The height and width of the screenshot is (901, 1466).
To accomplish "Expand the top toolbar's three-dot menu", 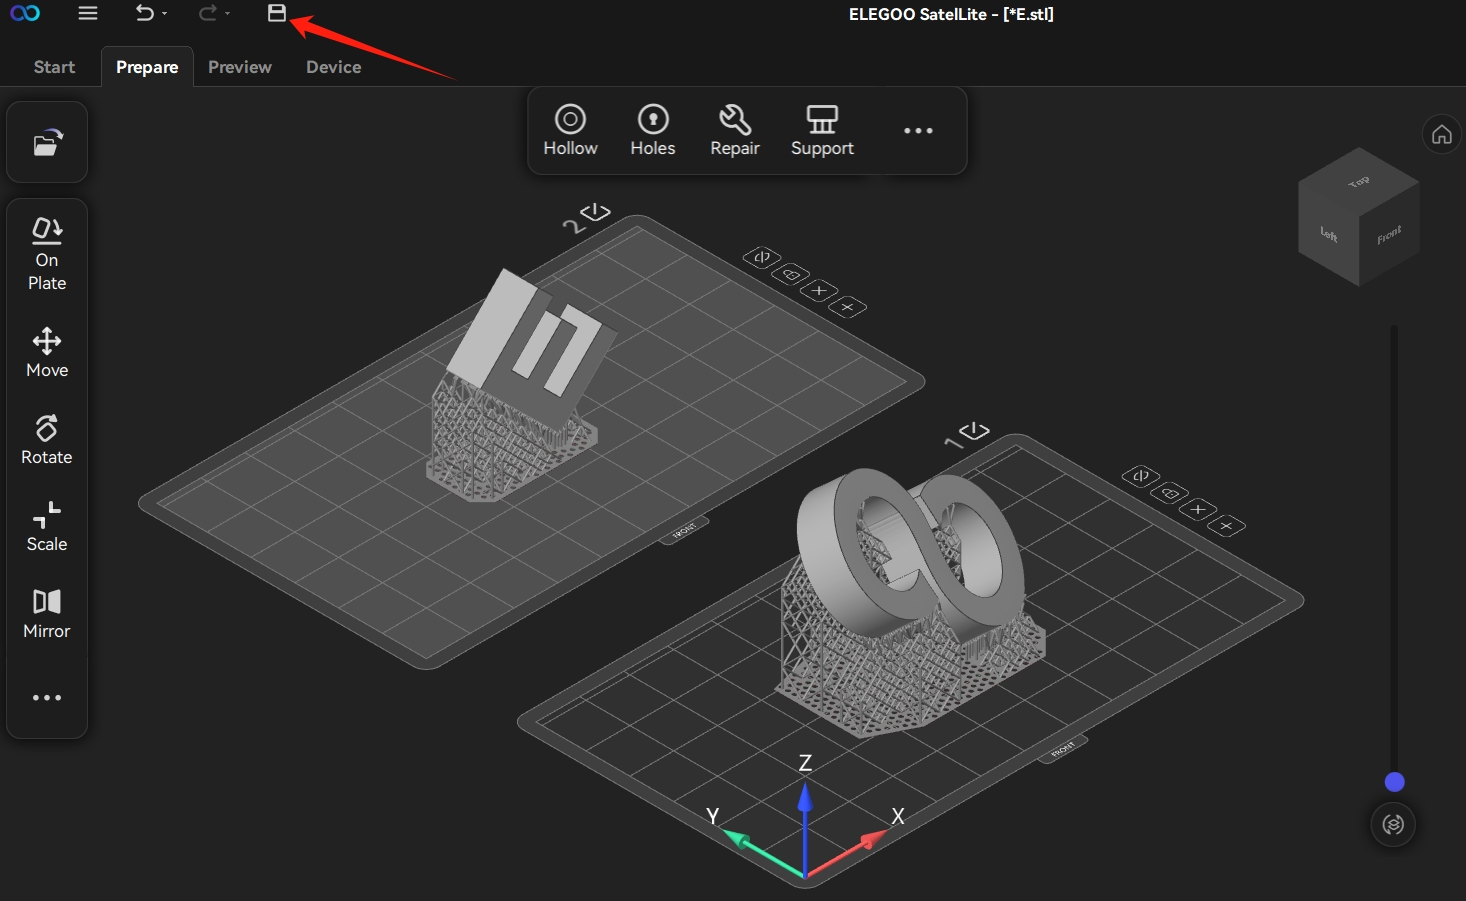I will pyautogui.click(x=917, y=131).
